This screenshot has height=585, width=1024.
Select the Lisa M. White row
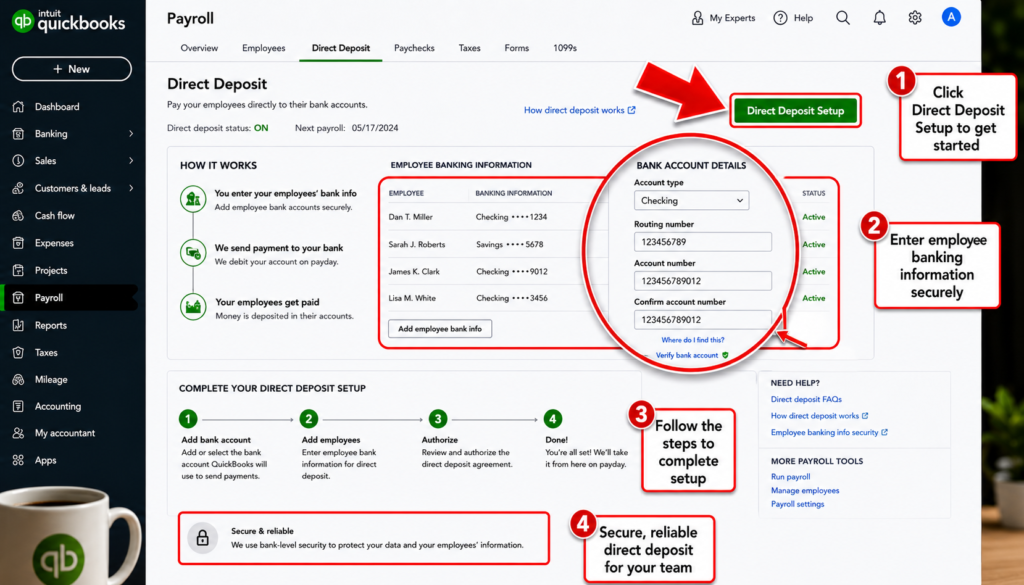608,298
